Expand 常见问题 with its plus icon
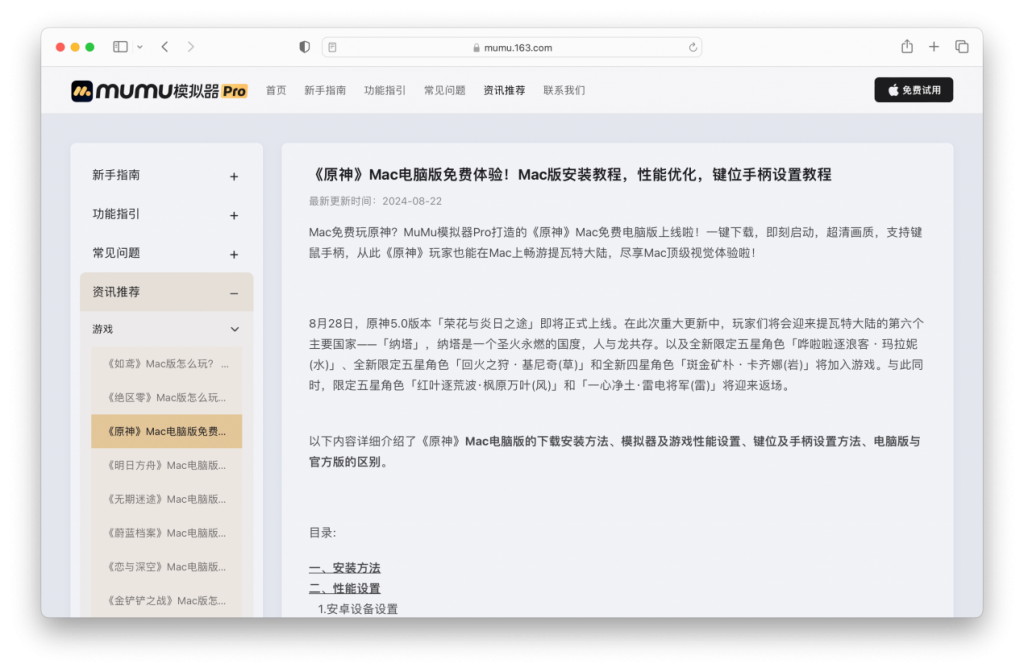 [x=234, y=255]
